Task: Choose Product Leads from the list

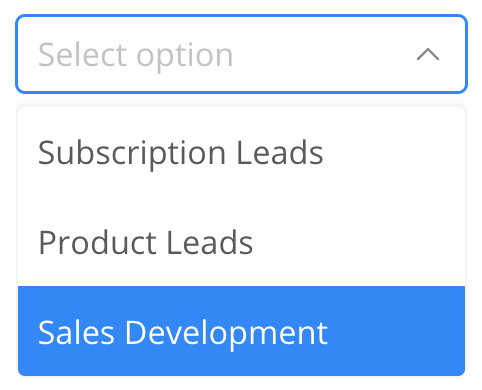Action: pyautogui.click(x=241, y=242)
